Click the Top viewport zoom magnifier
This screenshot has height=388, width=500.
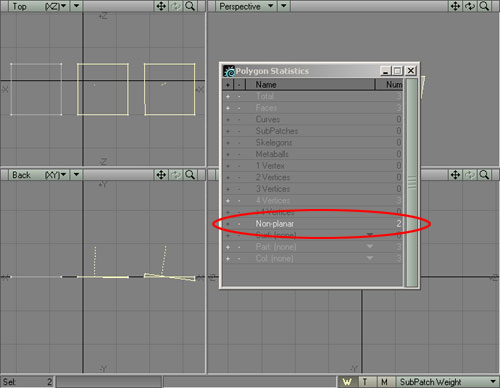pyautogui.click(x=190, y=6)
